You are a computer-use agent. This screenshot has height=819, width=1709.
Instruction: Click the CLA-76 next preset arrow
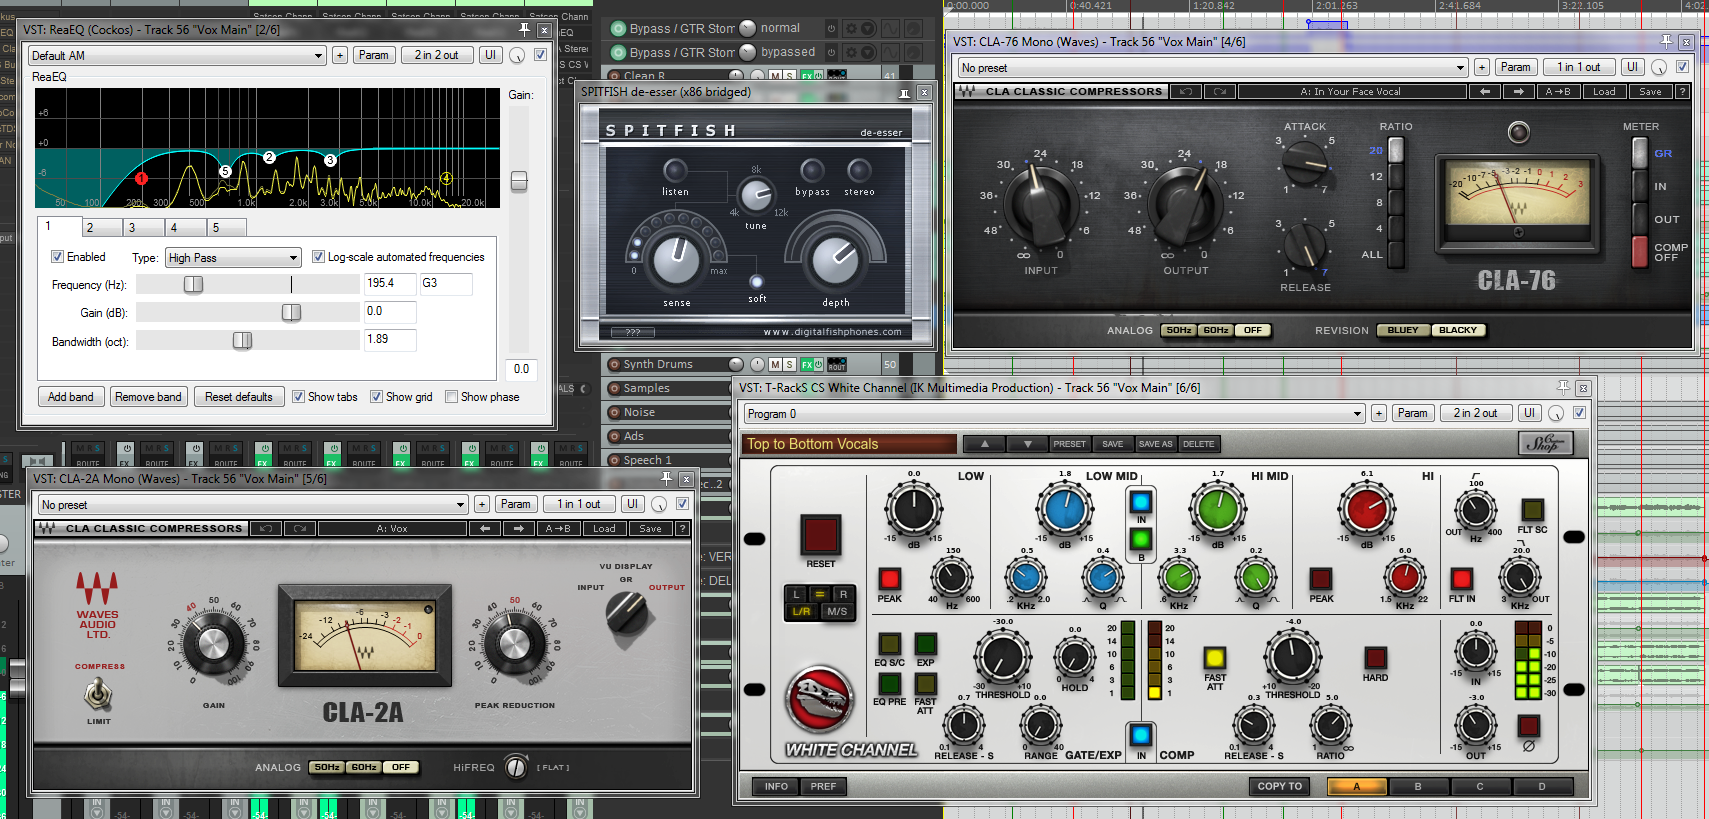pyautogui.click(x=1519, y=91)
